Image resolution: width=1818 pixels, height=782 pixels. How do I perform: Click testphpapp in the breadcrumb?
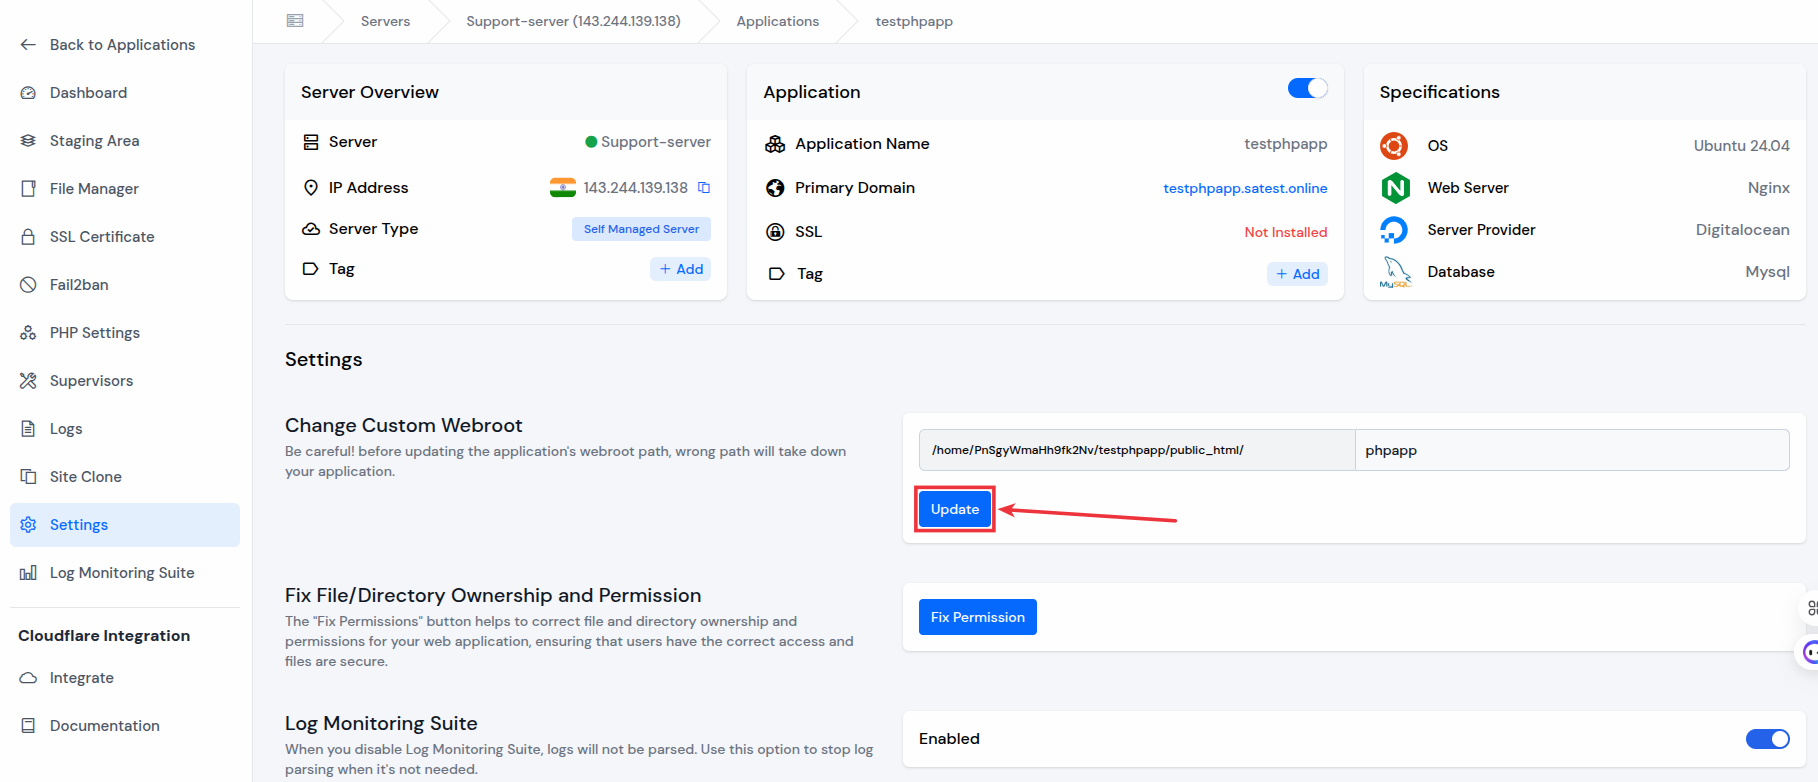pyautogui.click(x=914, y=21)
